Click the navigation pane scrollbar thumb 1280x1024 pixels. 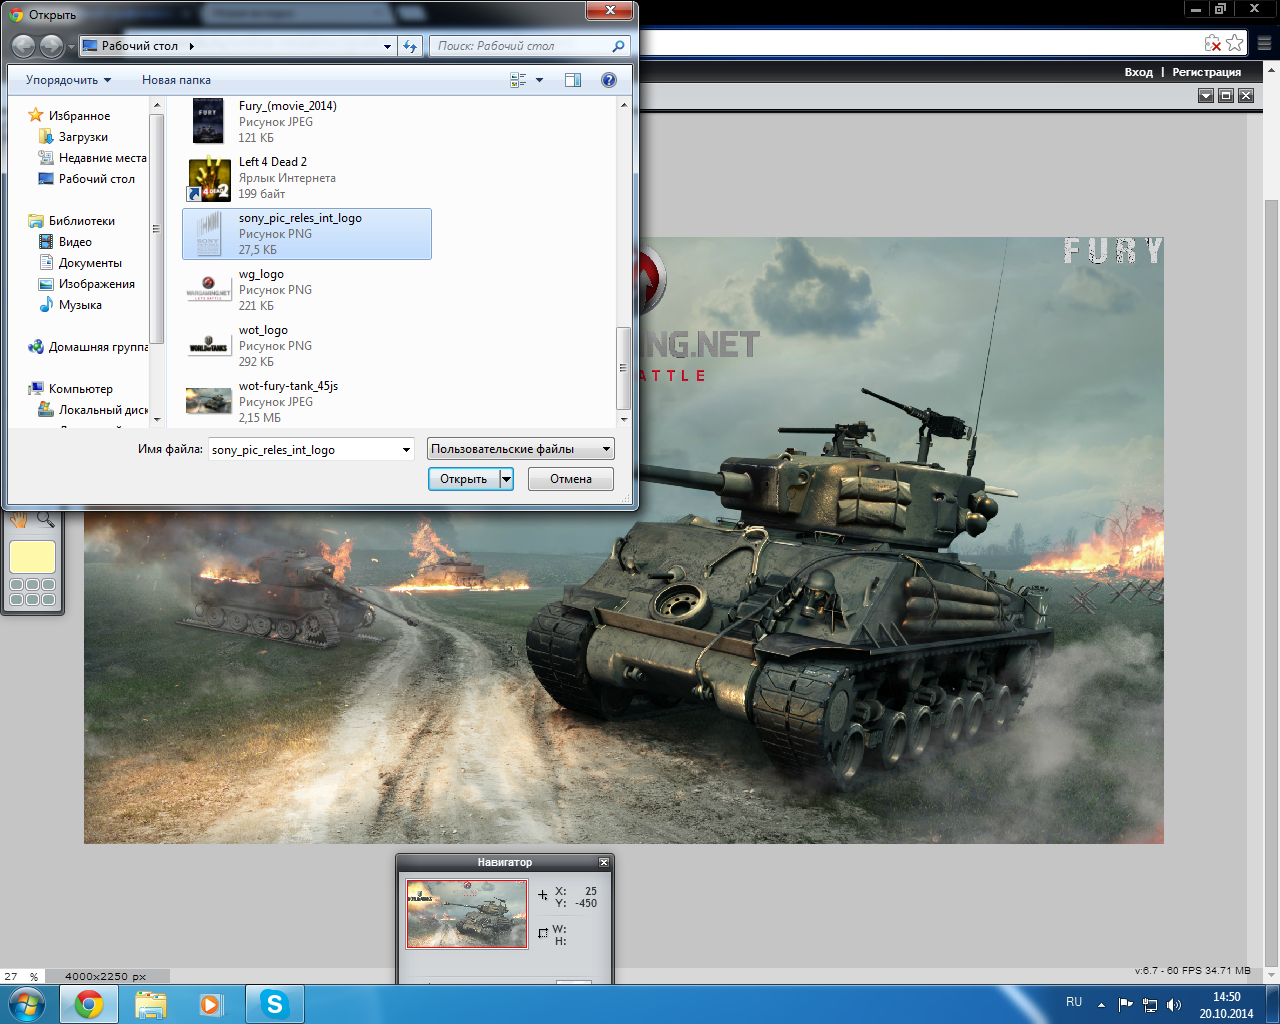(x=156, y=229)
